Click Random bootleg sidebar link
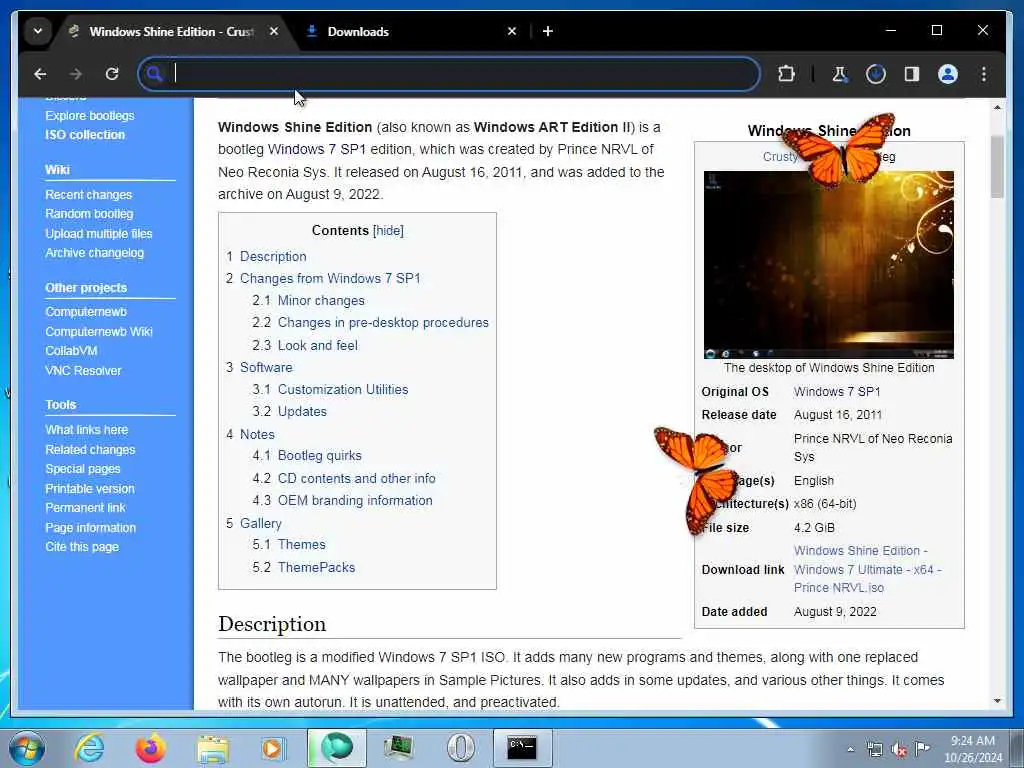This screenshot has height=768, width=1024. coord(89,214)
